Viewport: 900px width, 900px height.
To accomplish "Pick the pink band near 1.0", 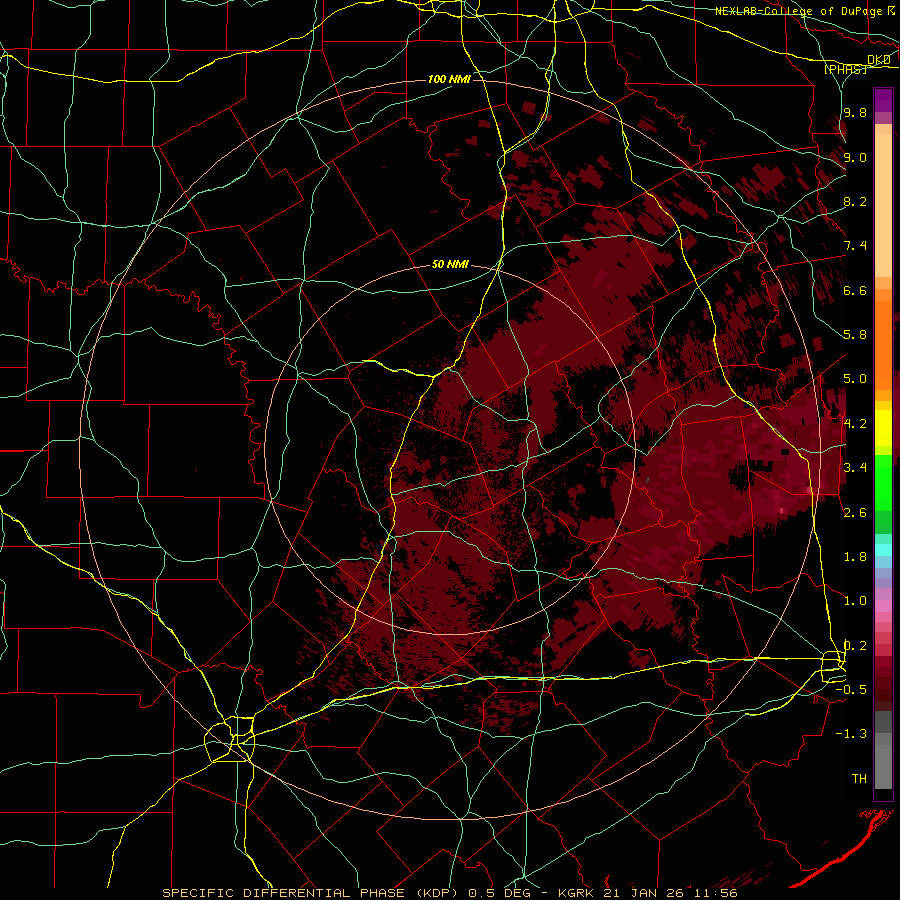I will [x=883, y=604].
